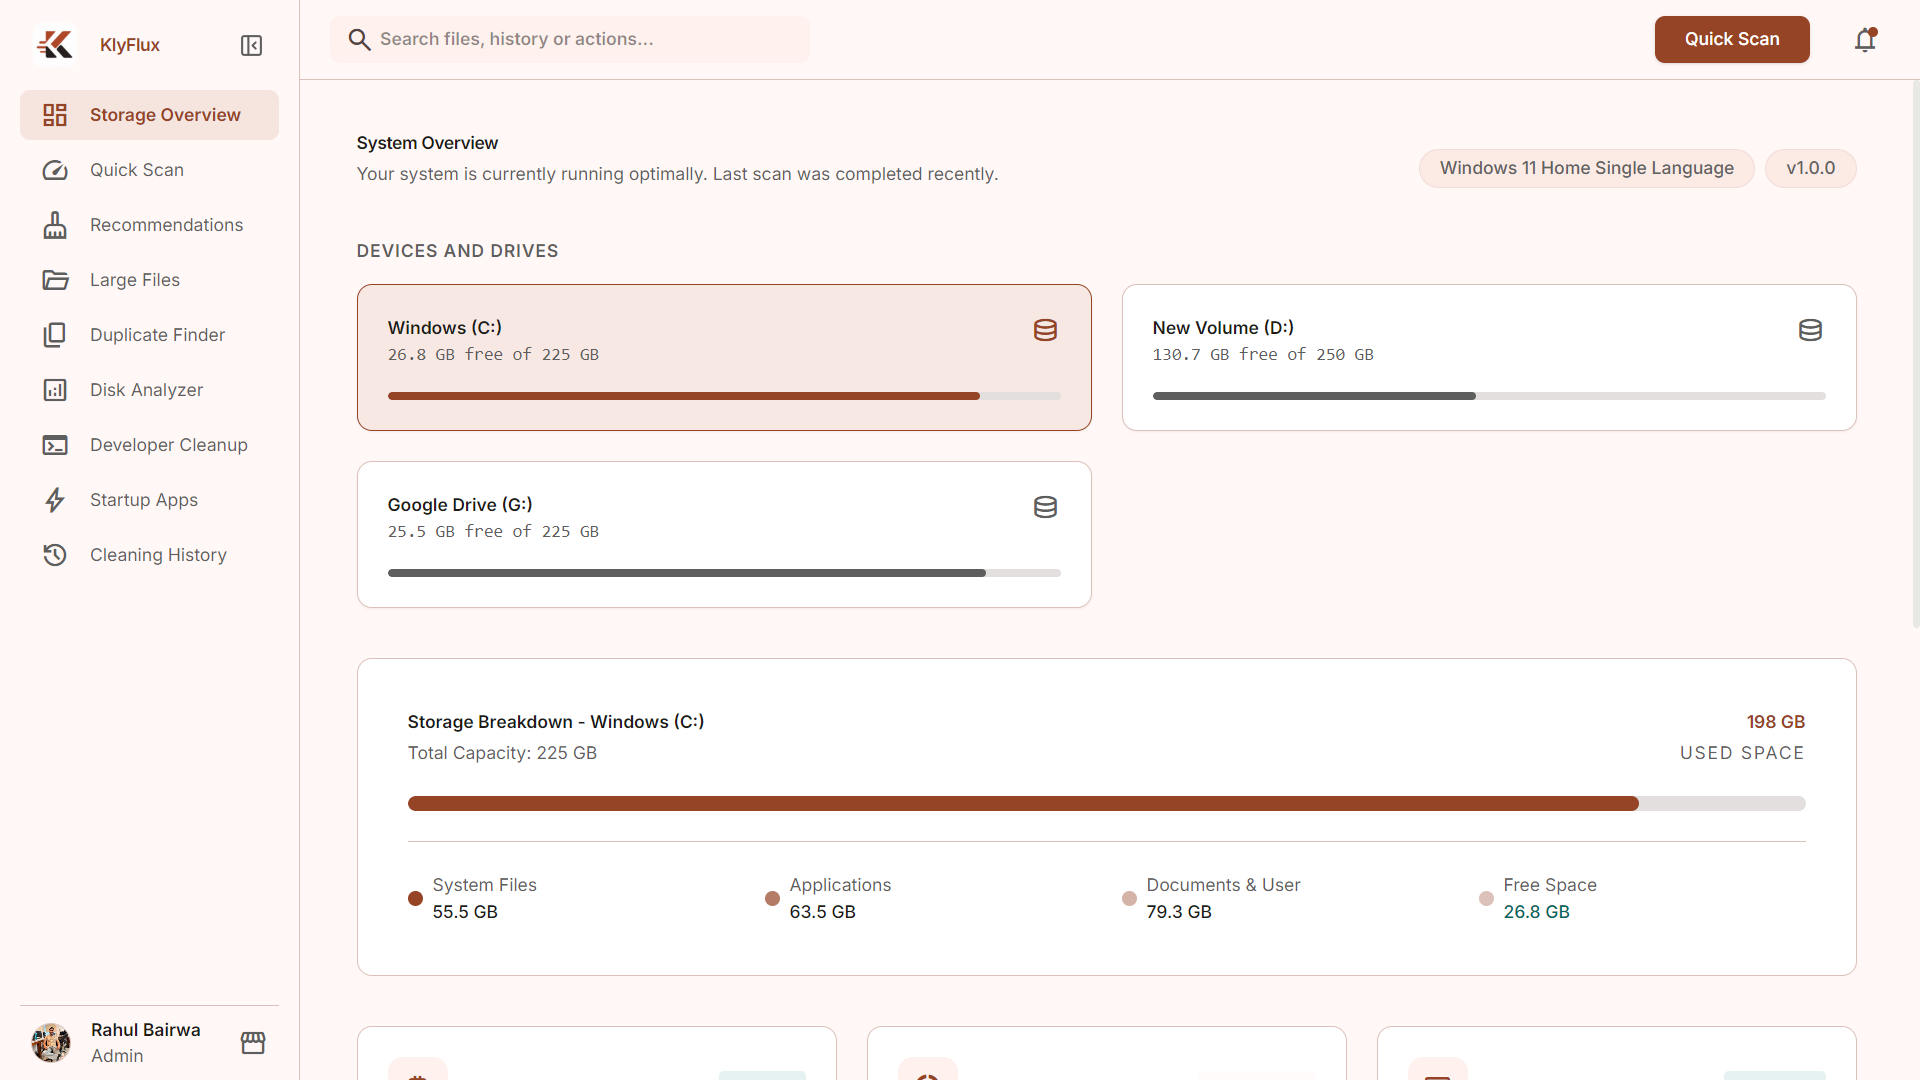Click the Quick Scan gauge icon in sidebar
Screen dimensions: 1920x1080
55,170
